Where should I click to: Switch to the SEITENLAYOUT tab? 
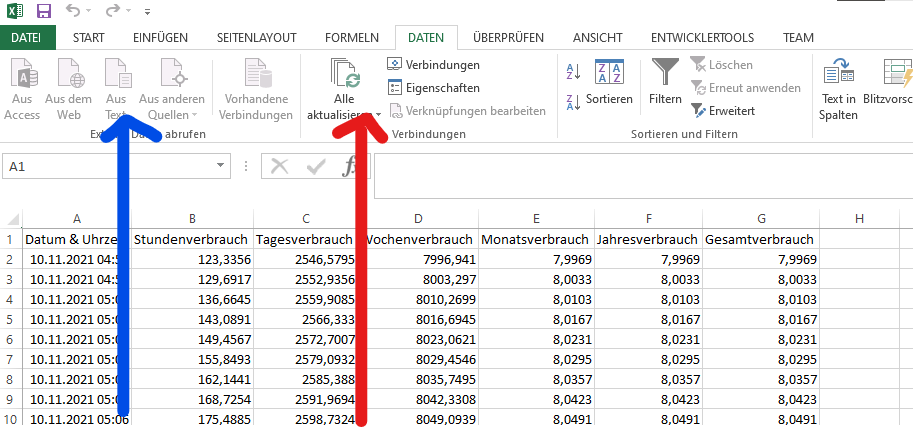[256, 38]
